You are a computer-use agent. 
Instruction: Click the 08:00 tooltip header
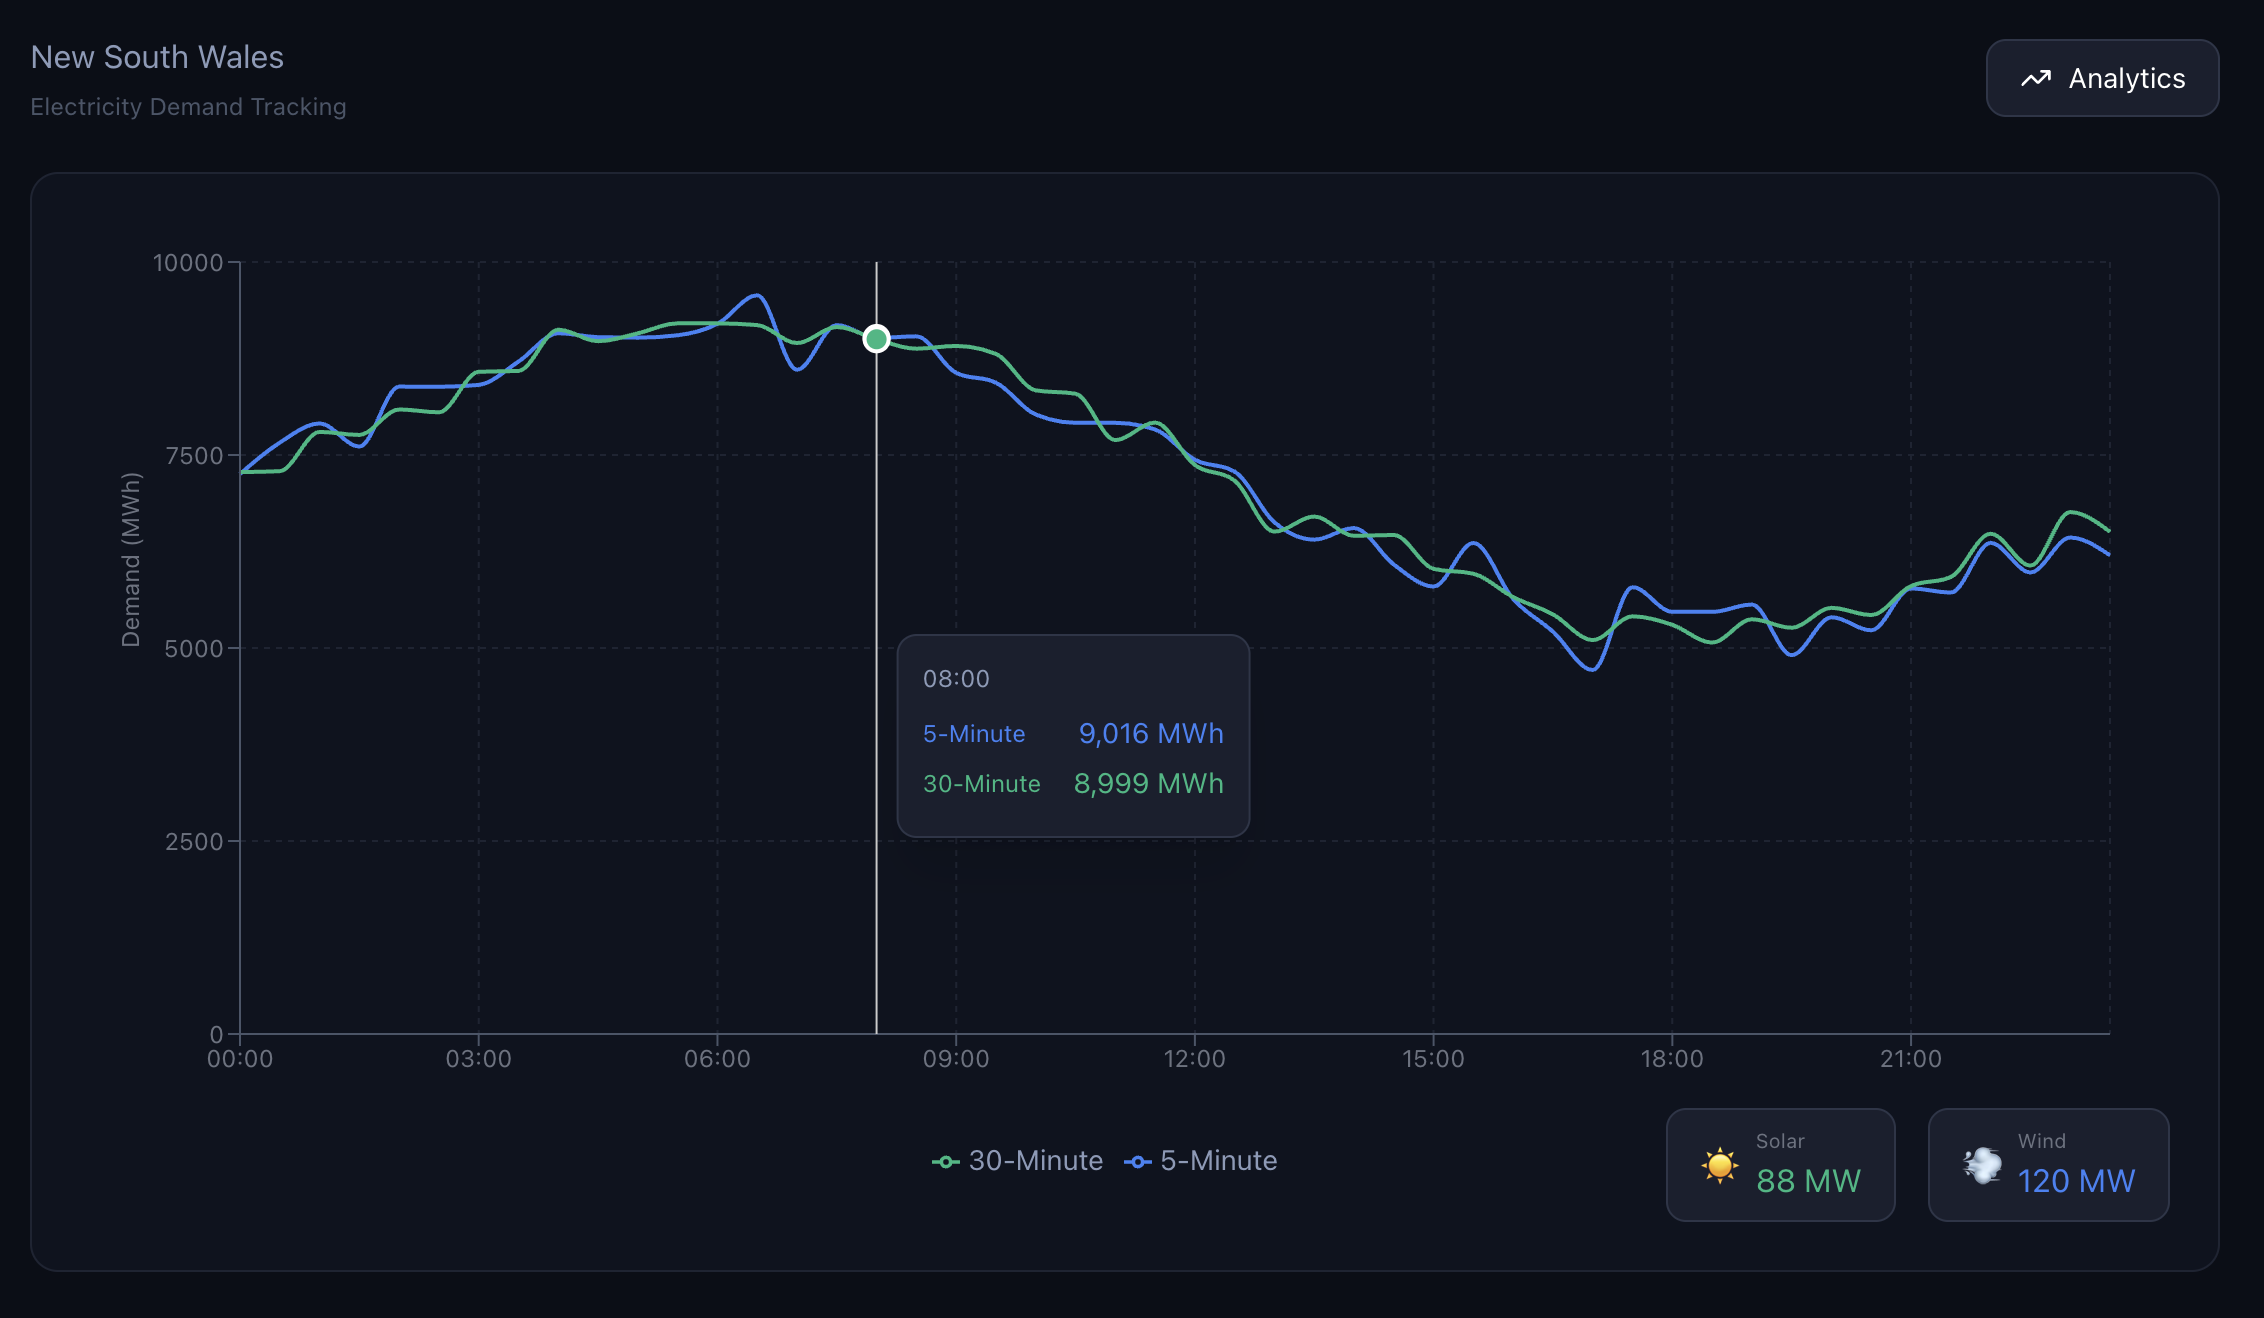point(956,679)
